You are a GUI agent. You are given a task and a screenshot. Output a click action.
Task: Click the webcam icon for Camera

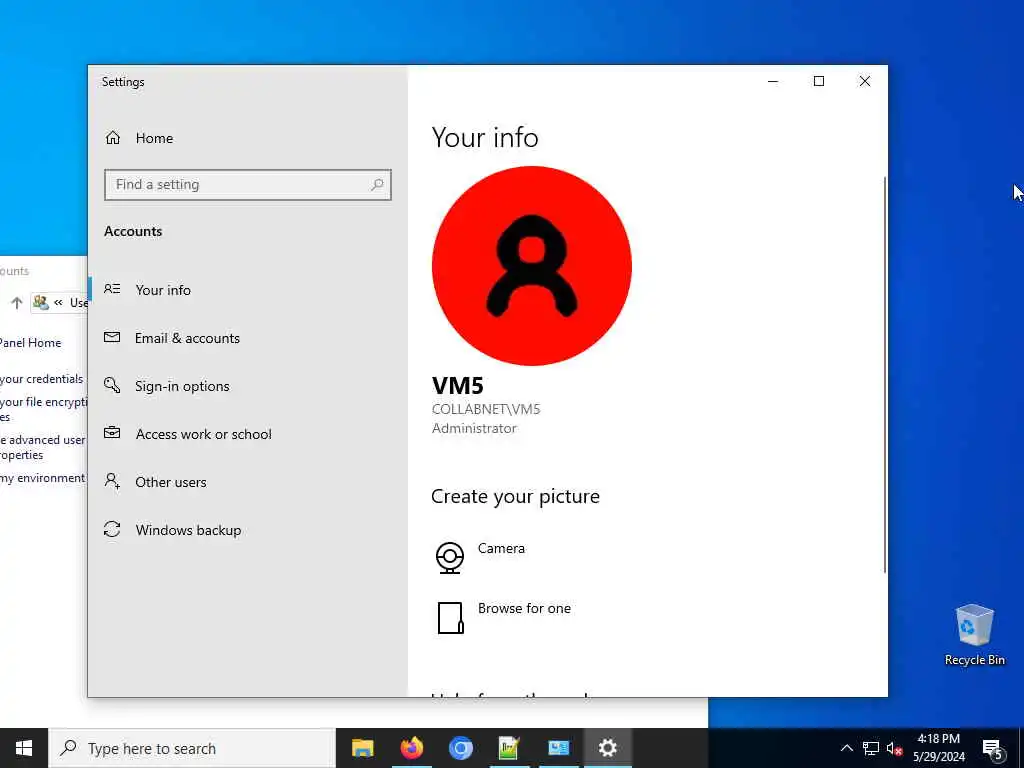tap(450, 558)
